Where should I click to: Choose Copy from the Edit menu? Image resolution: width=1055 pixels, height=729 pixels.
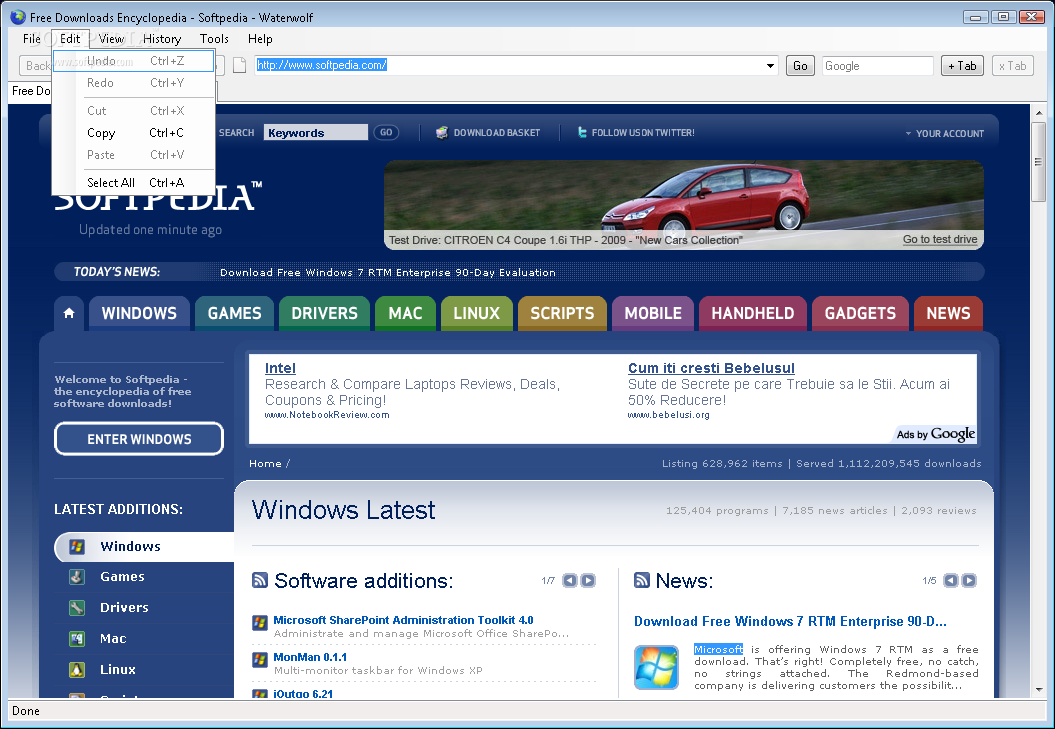[133, 133]
